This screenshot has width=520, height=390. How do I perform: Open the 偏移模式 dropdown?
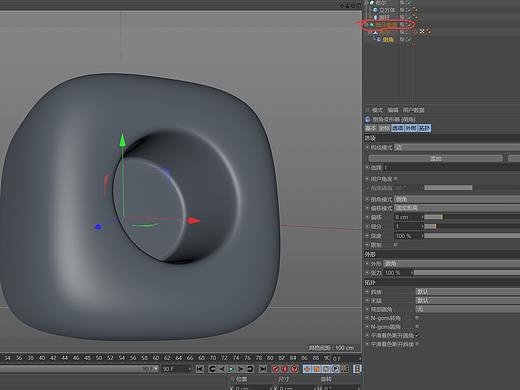tap(457, 208)
